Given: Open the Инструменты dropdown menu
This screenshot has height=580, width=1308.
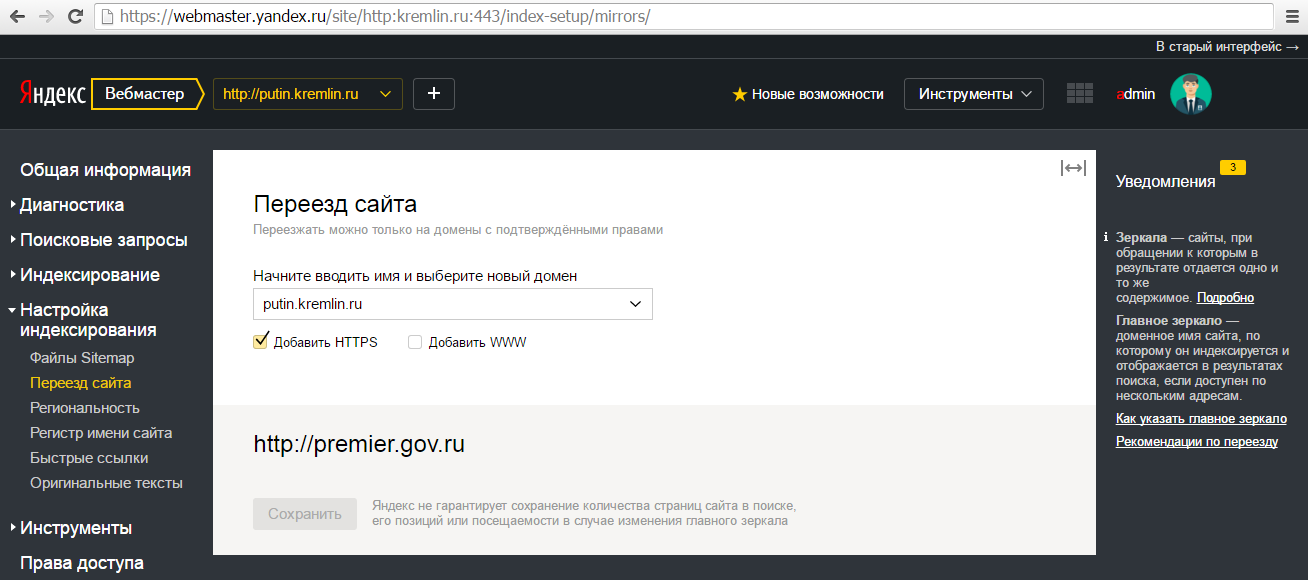Looking at the screenshot, I should 972,93.
